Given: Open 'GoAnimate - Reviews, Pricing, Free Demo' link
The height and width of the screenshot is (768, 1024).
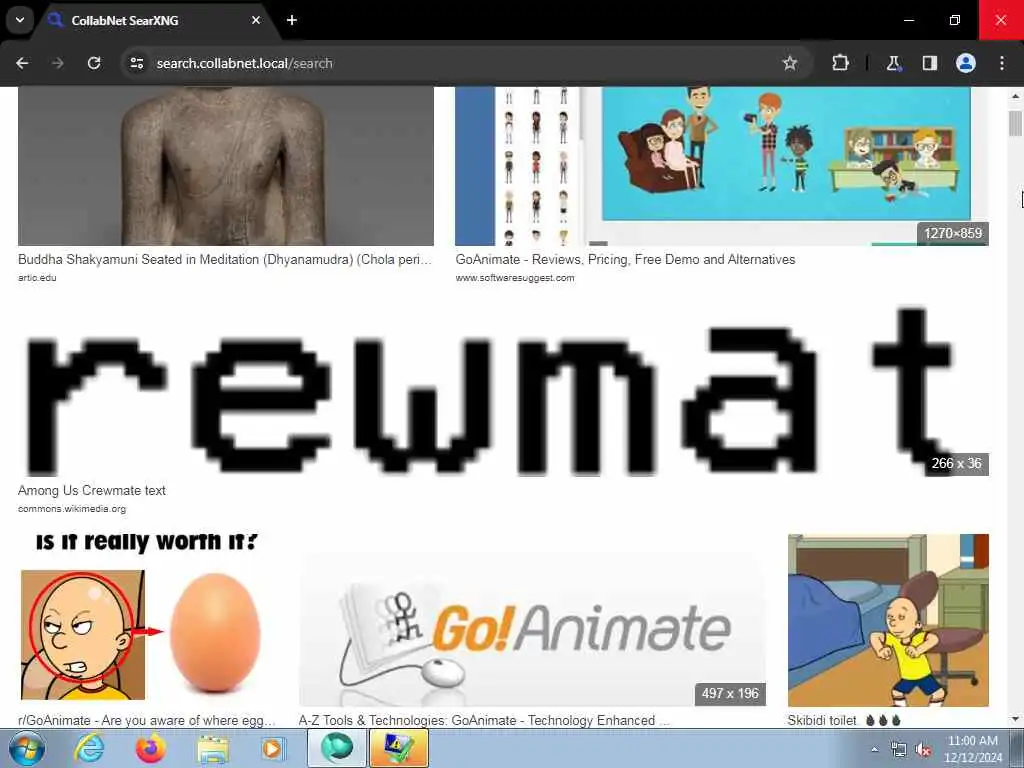Looking at the screenshot, I should (625, 259).
